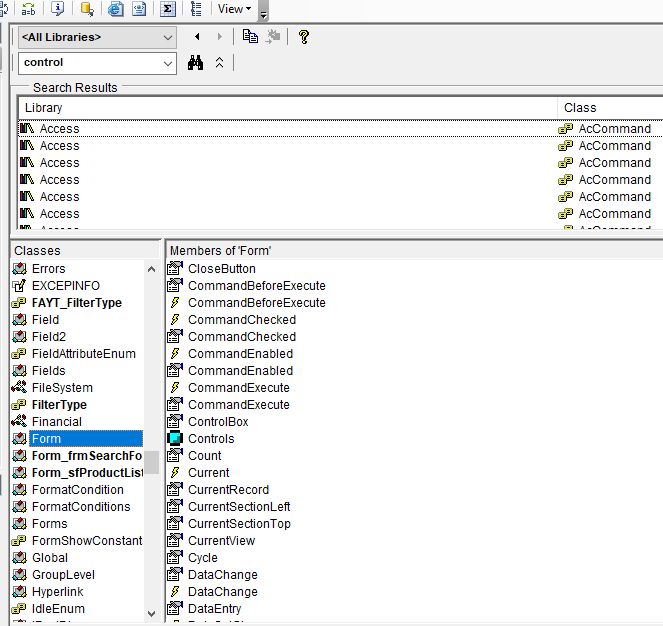
Task: Select the Forms class
Action: [49, 524]
